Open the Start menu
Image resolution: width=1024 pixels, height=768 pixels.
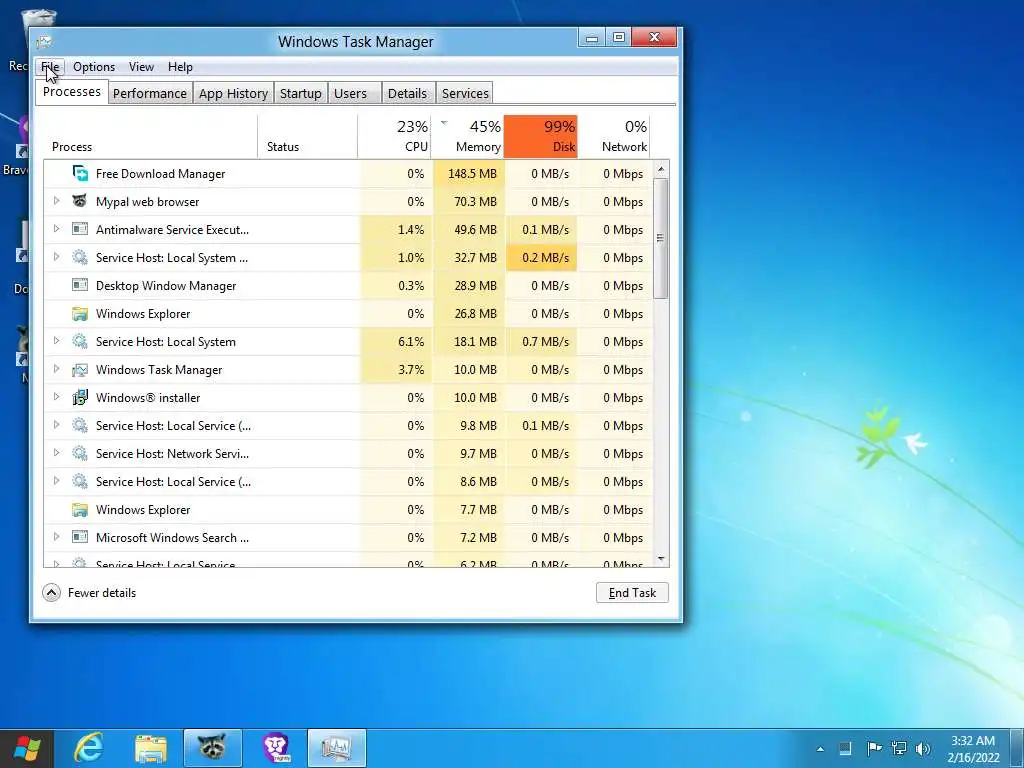point(27,748)
